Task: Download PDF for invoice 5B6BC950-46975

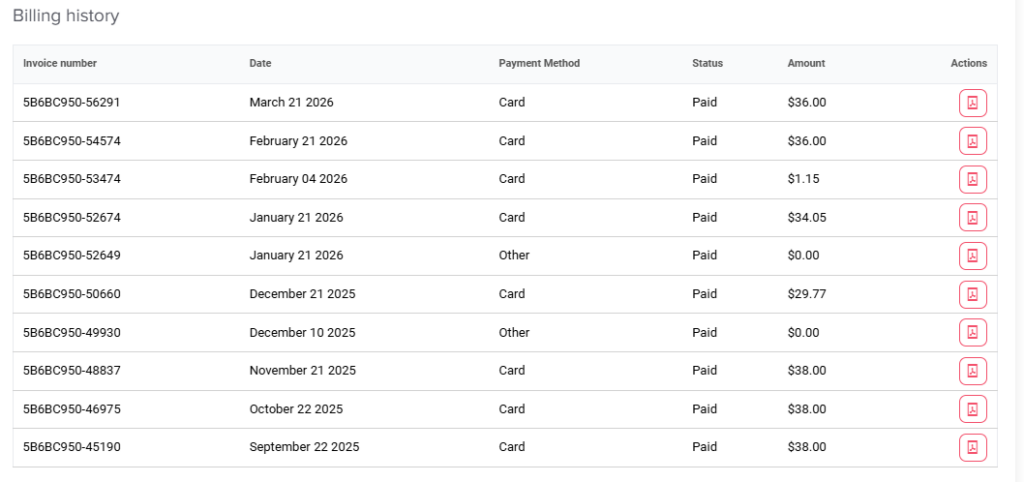Action: pyautogui.click(x=972, y=410)
